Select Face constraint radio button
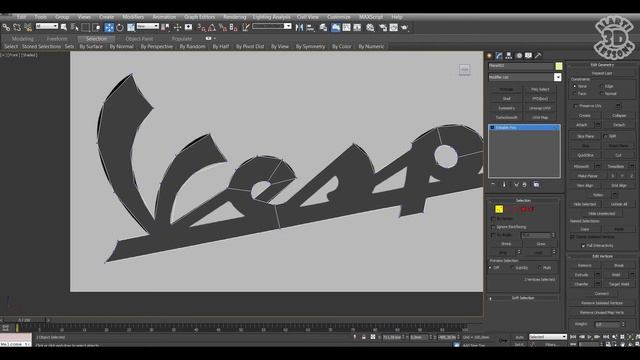 [575, 94]
